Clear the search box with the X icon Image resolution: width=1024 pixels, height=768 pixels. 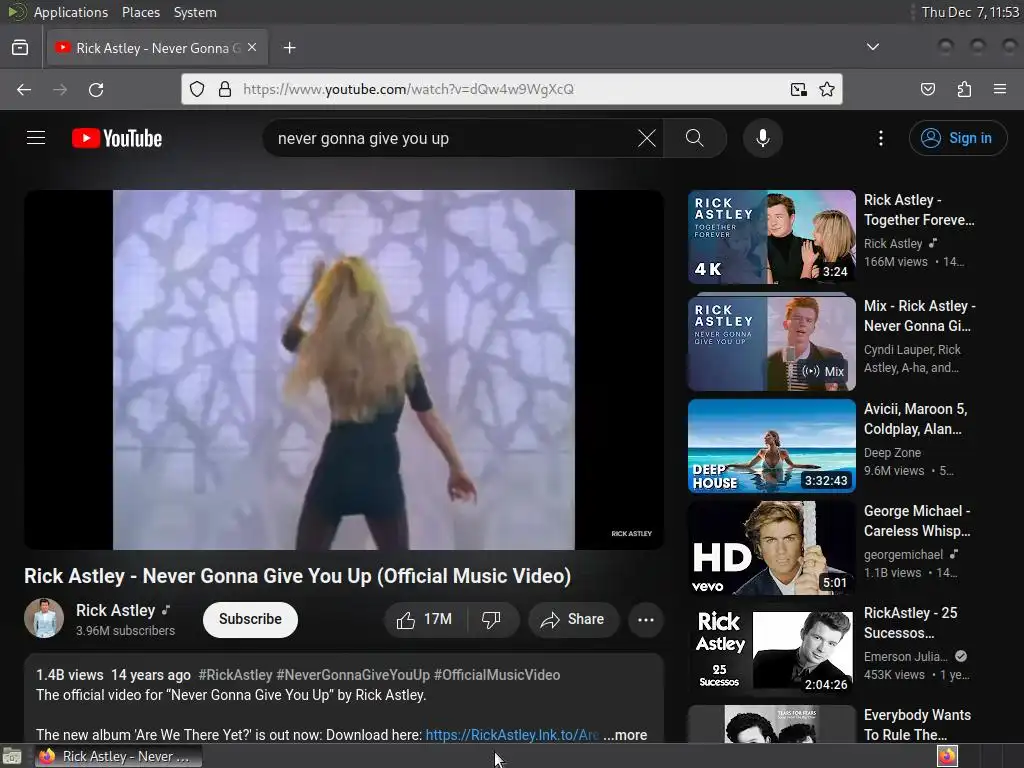(x=647, y=138)
